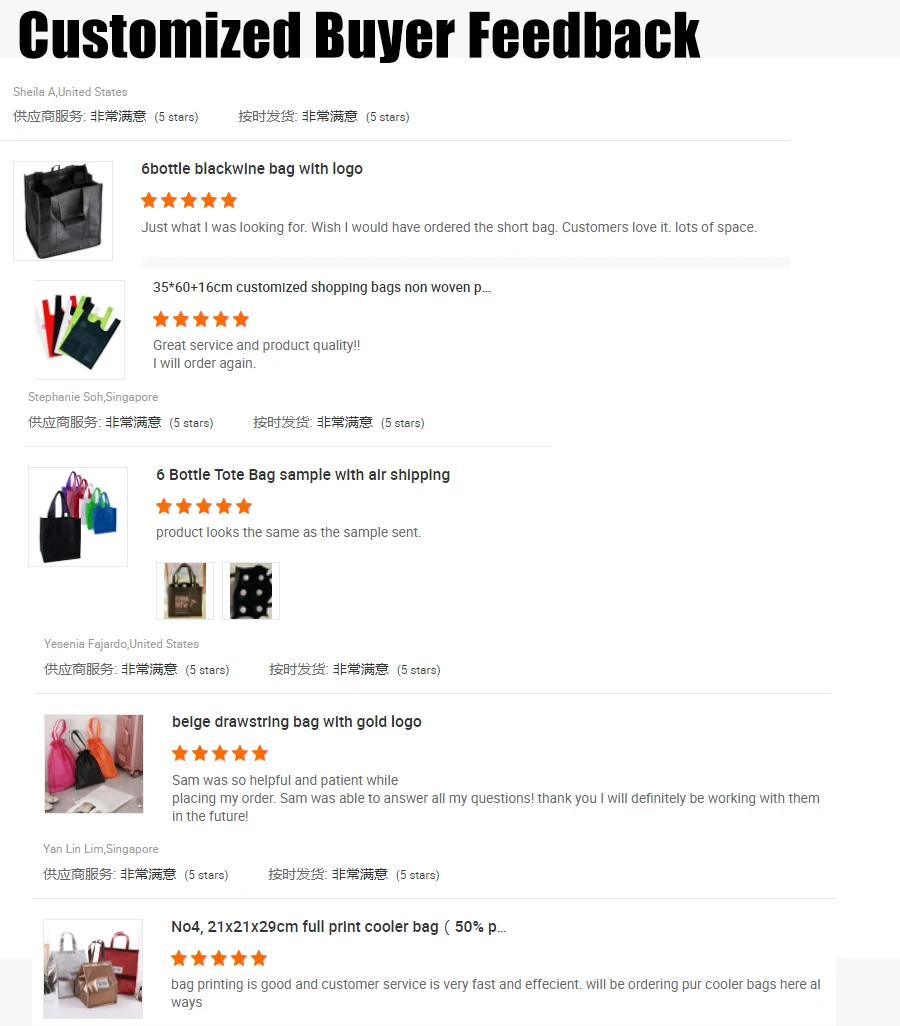Open the 6 Bottle Tote Bag product image
Image resolution: width=900 pixels, height=1026 pixels.
[78, 517]
